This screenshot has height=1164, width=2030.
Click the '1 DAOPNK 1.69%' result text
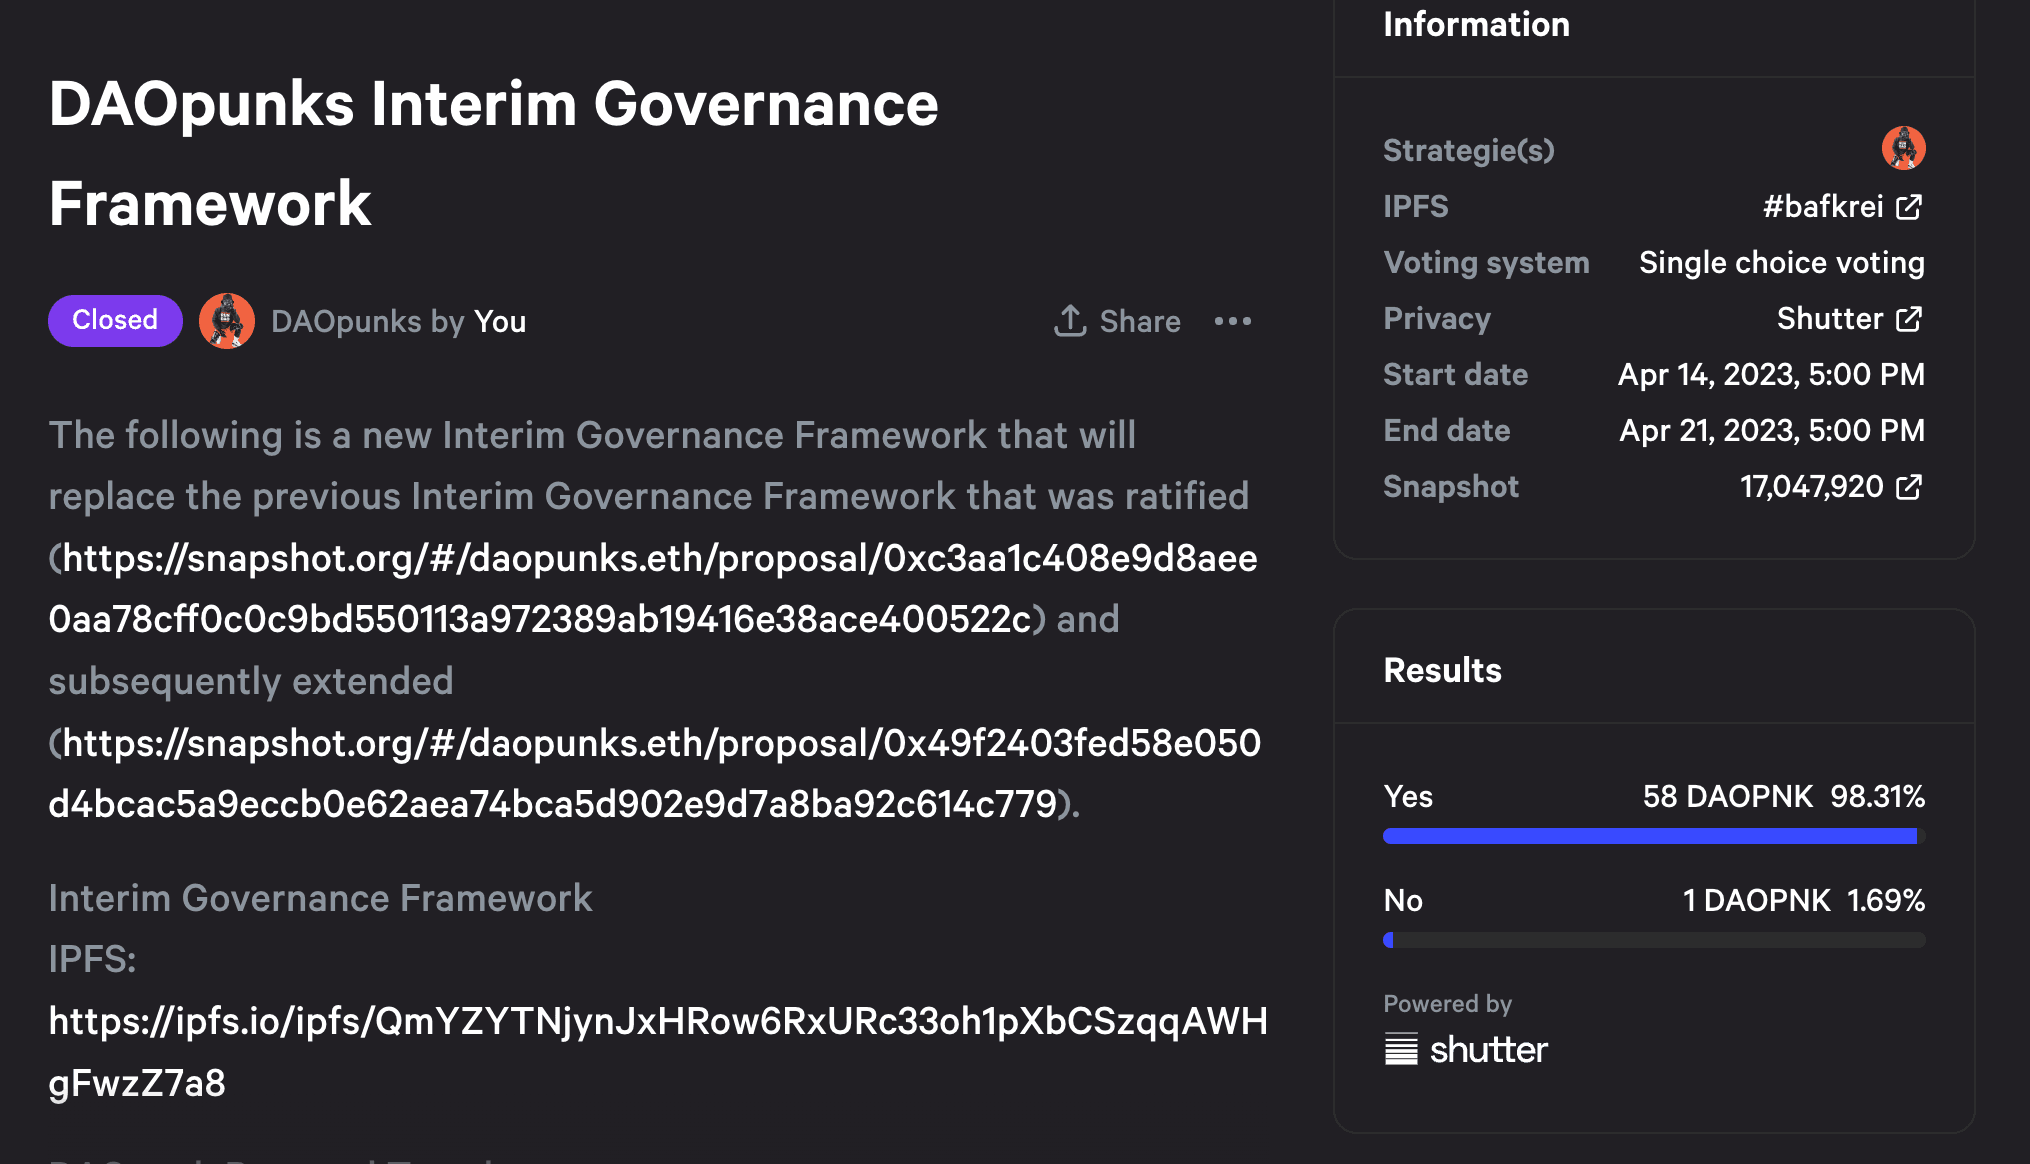tap(1804, 901)
